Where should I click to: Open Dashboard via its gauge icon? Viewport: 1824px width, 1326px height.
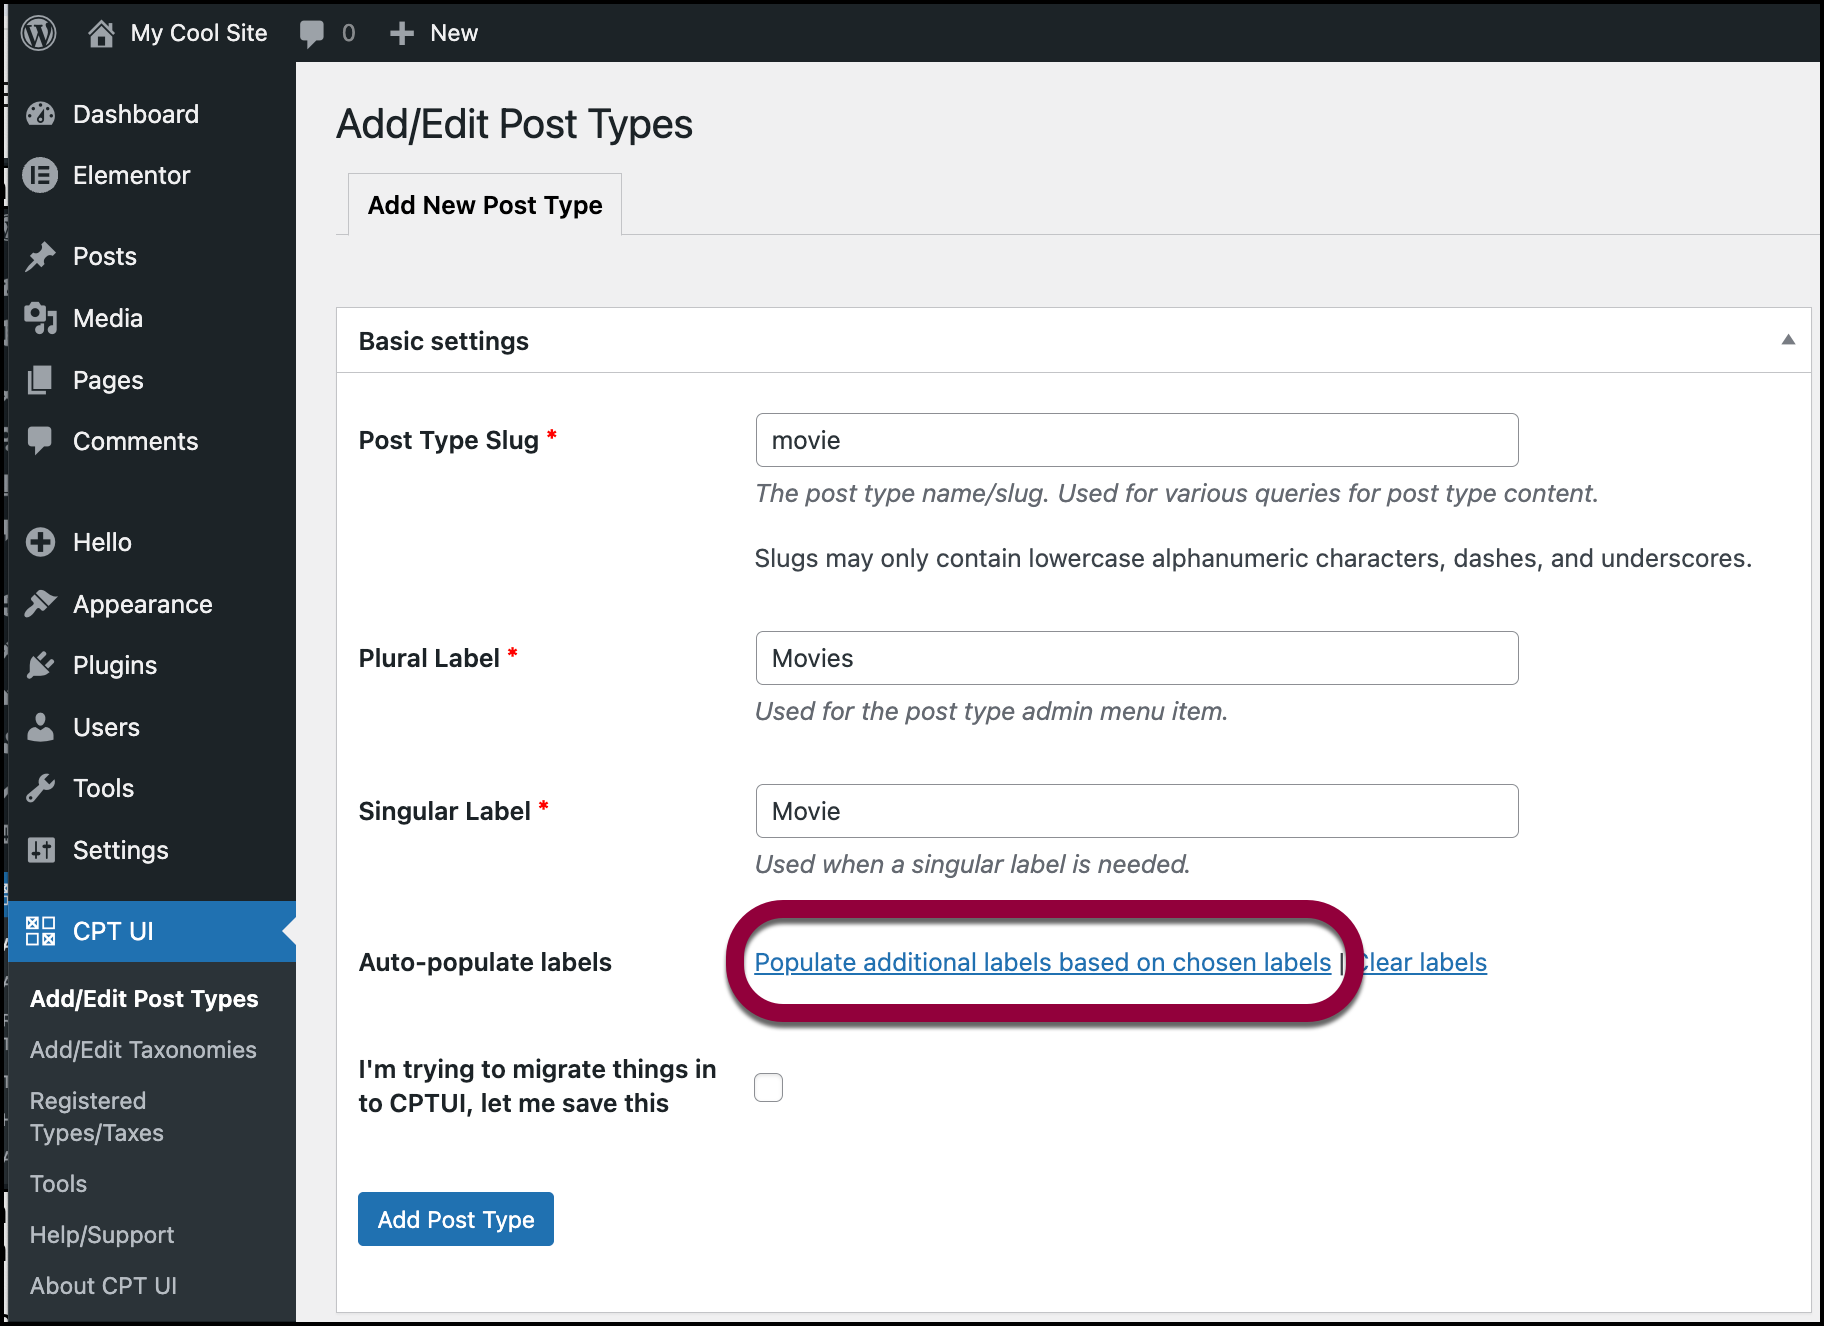pyautogui.click(x=41, y=114)
